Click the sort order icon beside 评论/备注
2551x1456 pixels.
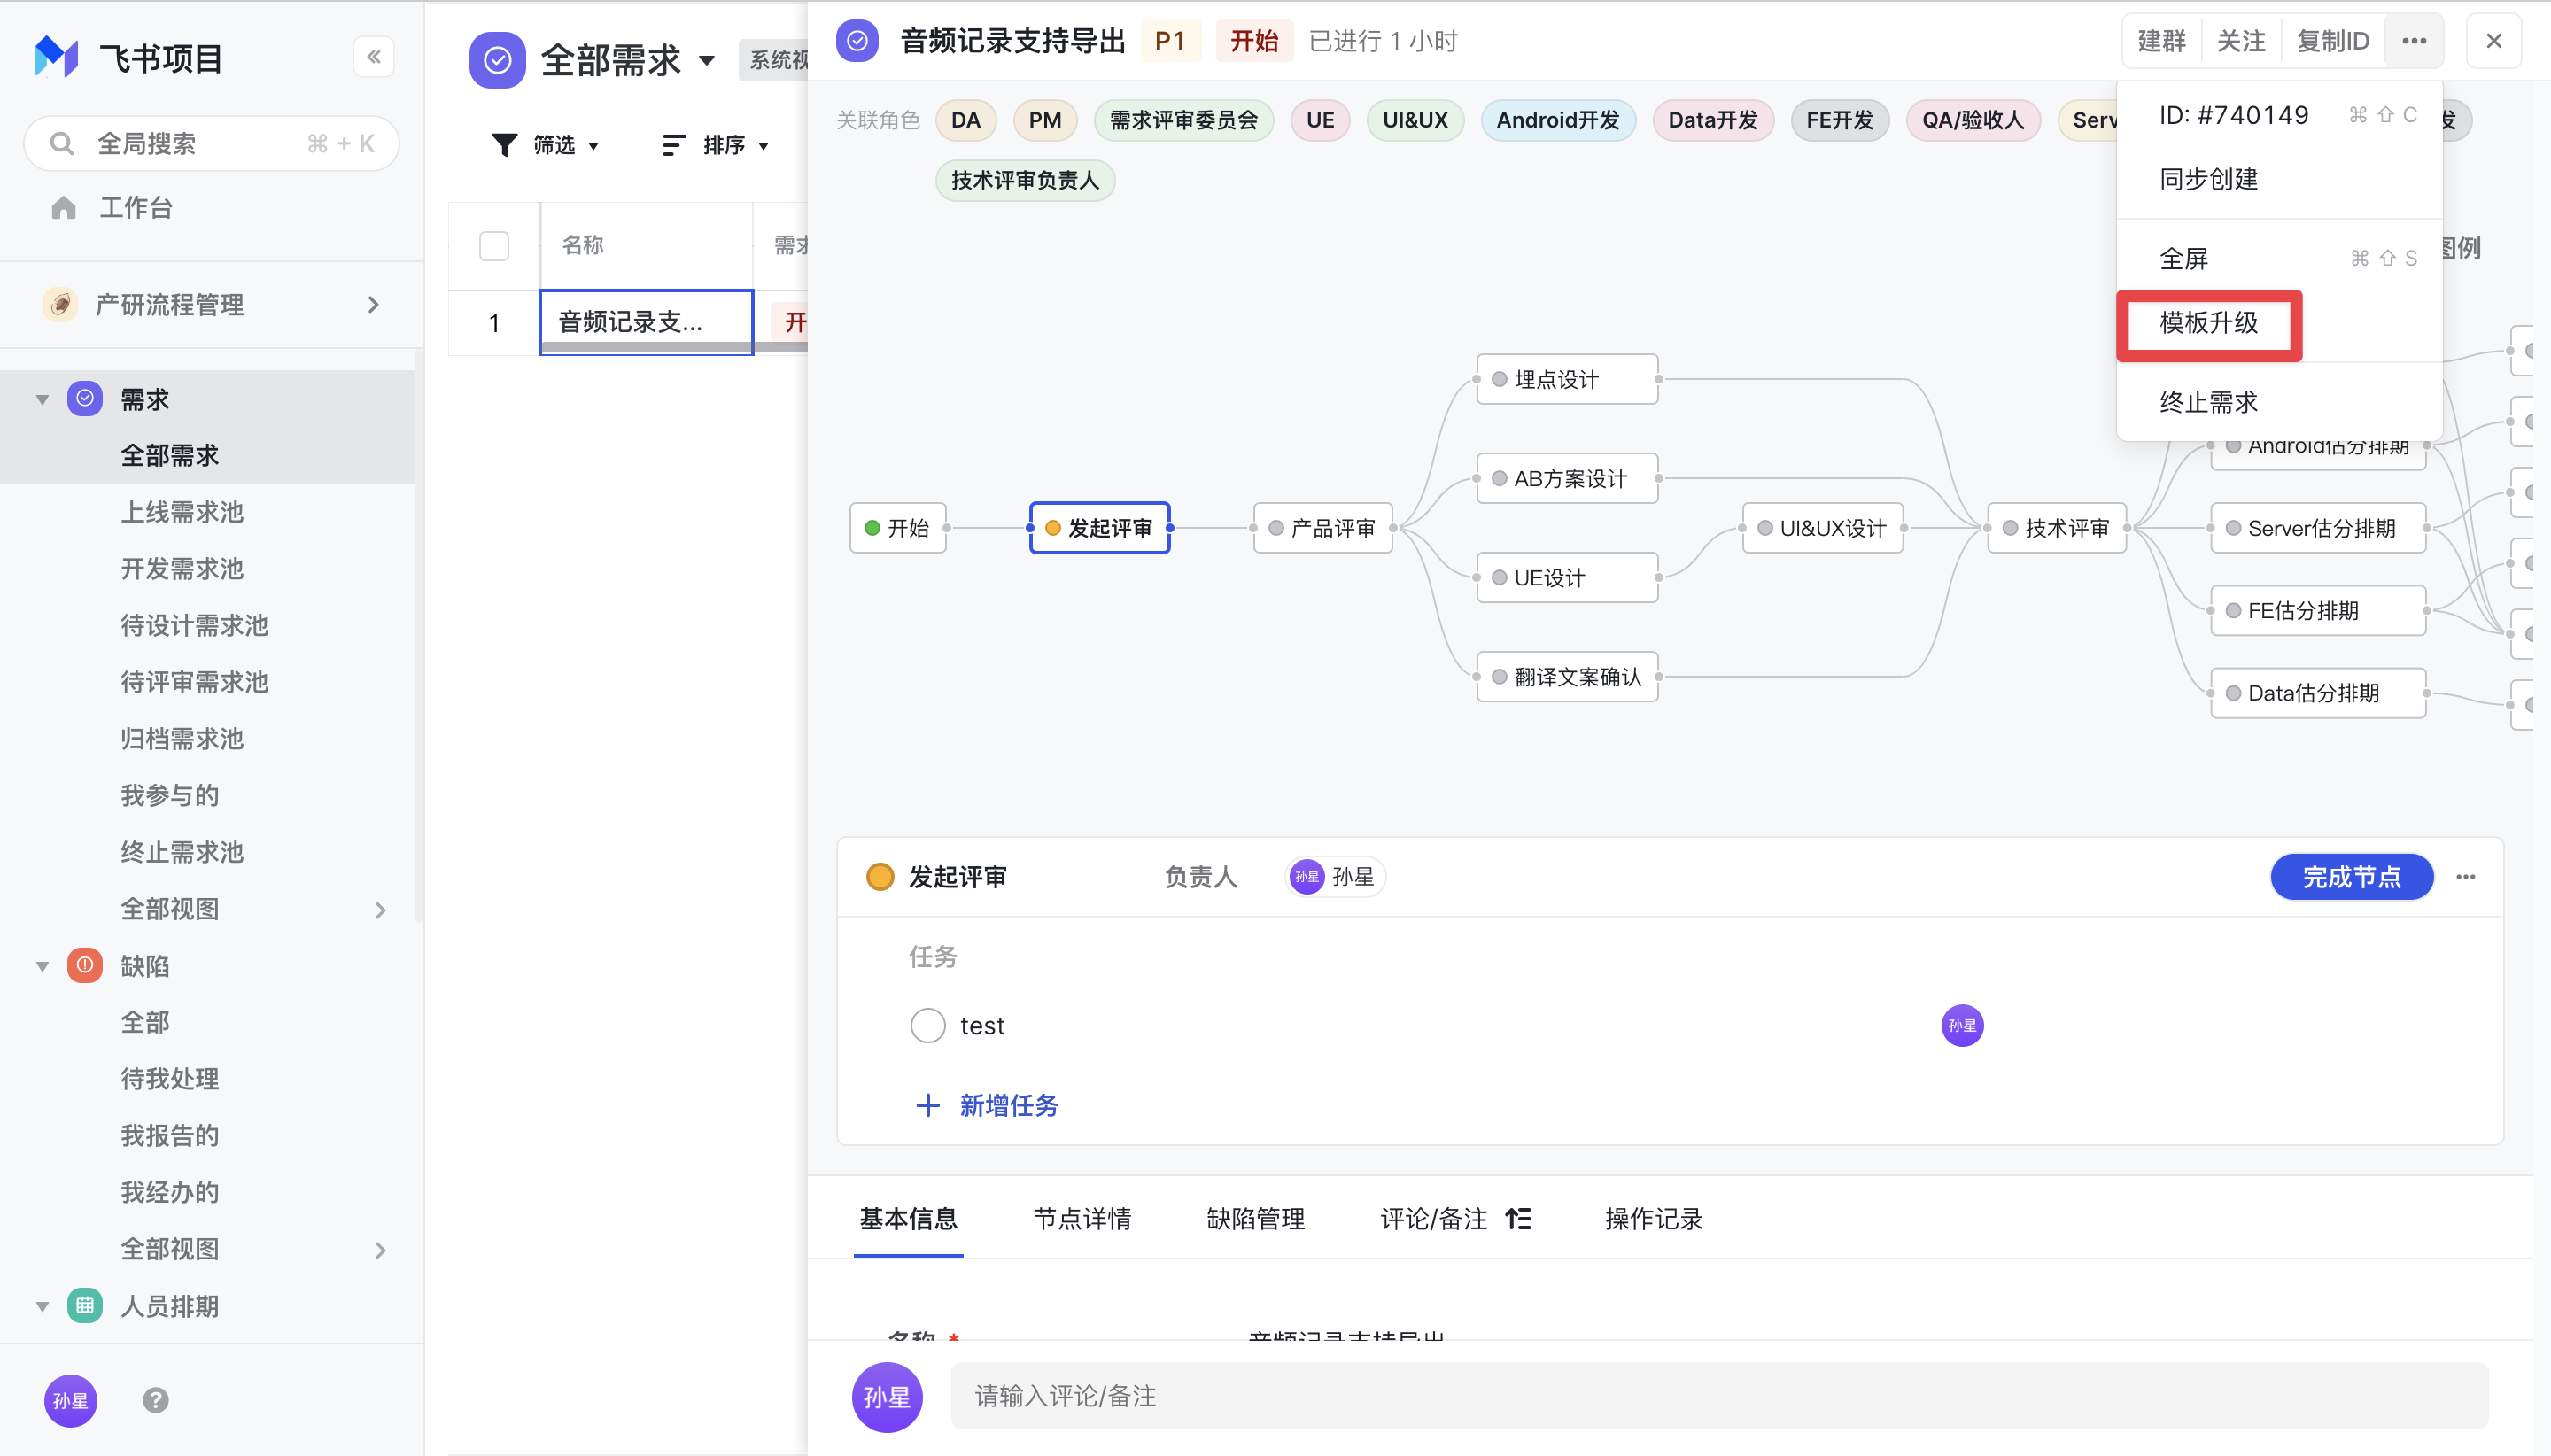(1518, 1218)
